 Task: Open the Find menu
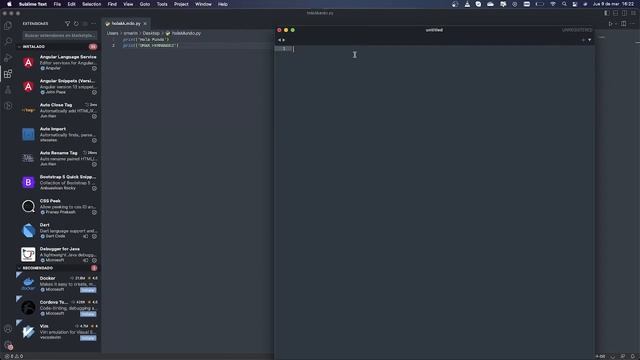112,4
